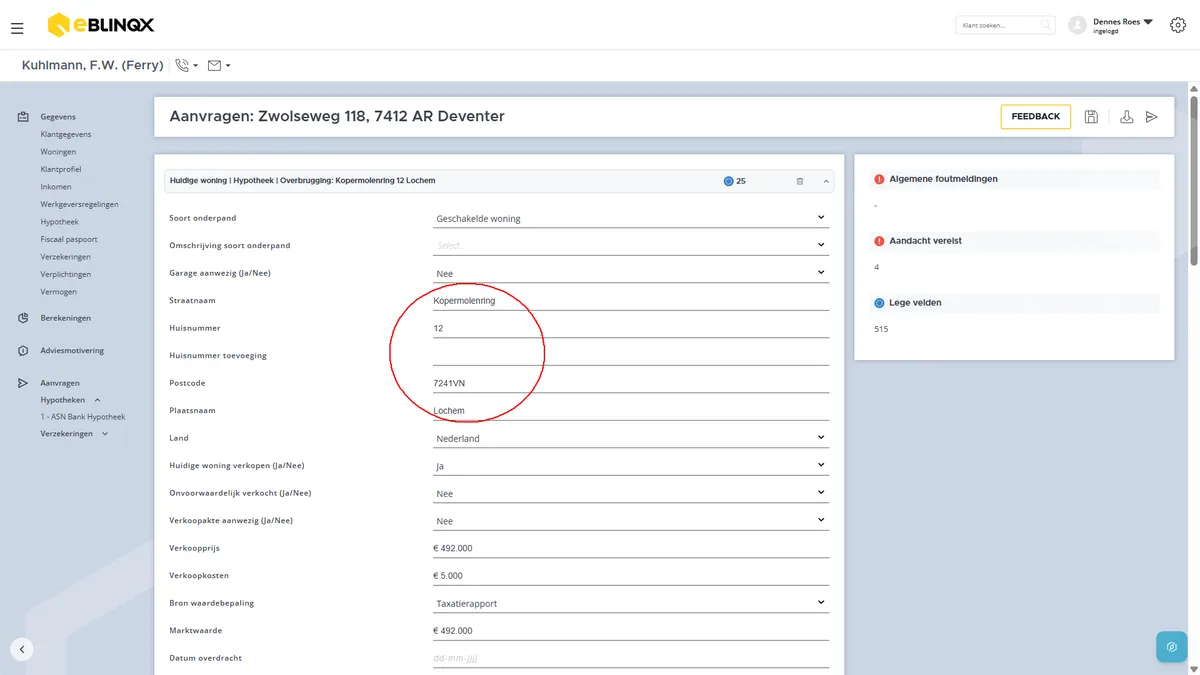Click the blue icon beside Lege velden
The width and height of the screenshot is (1200, 675).
(879, 302)
